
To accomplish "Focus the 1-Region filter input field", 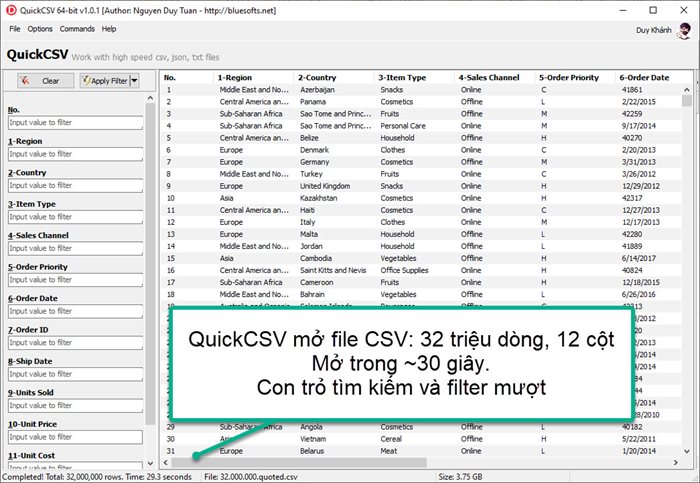I will pos(75,154).
